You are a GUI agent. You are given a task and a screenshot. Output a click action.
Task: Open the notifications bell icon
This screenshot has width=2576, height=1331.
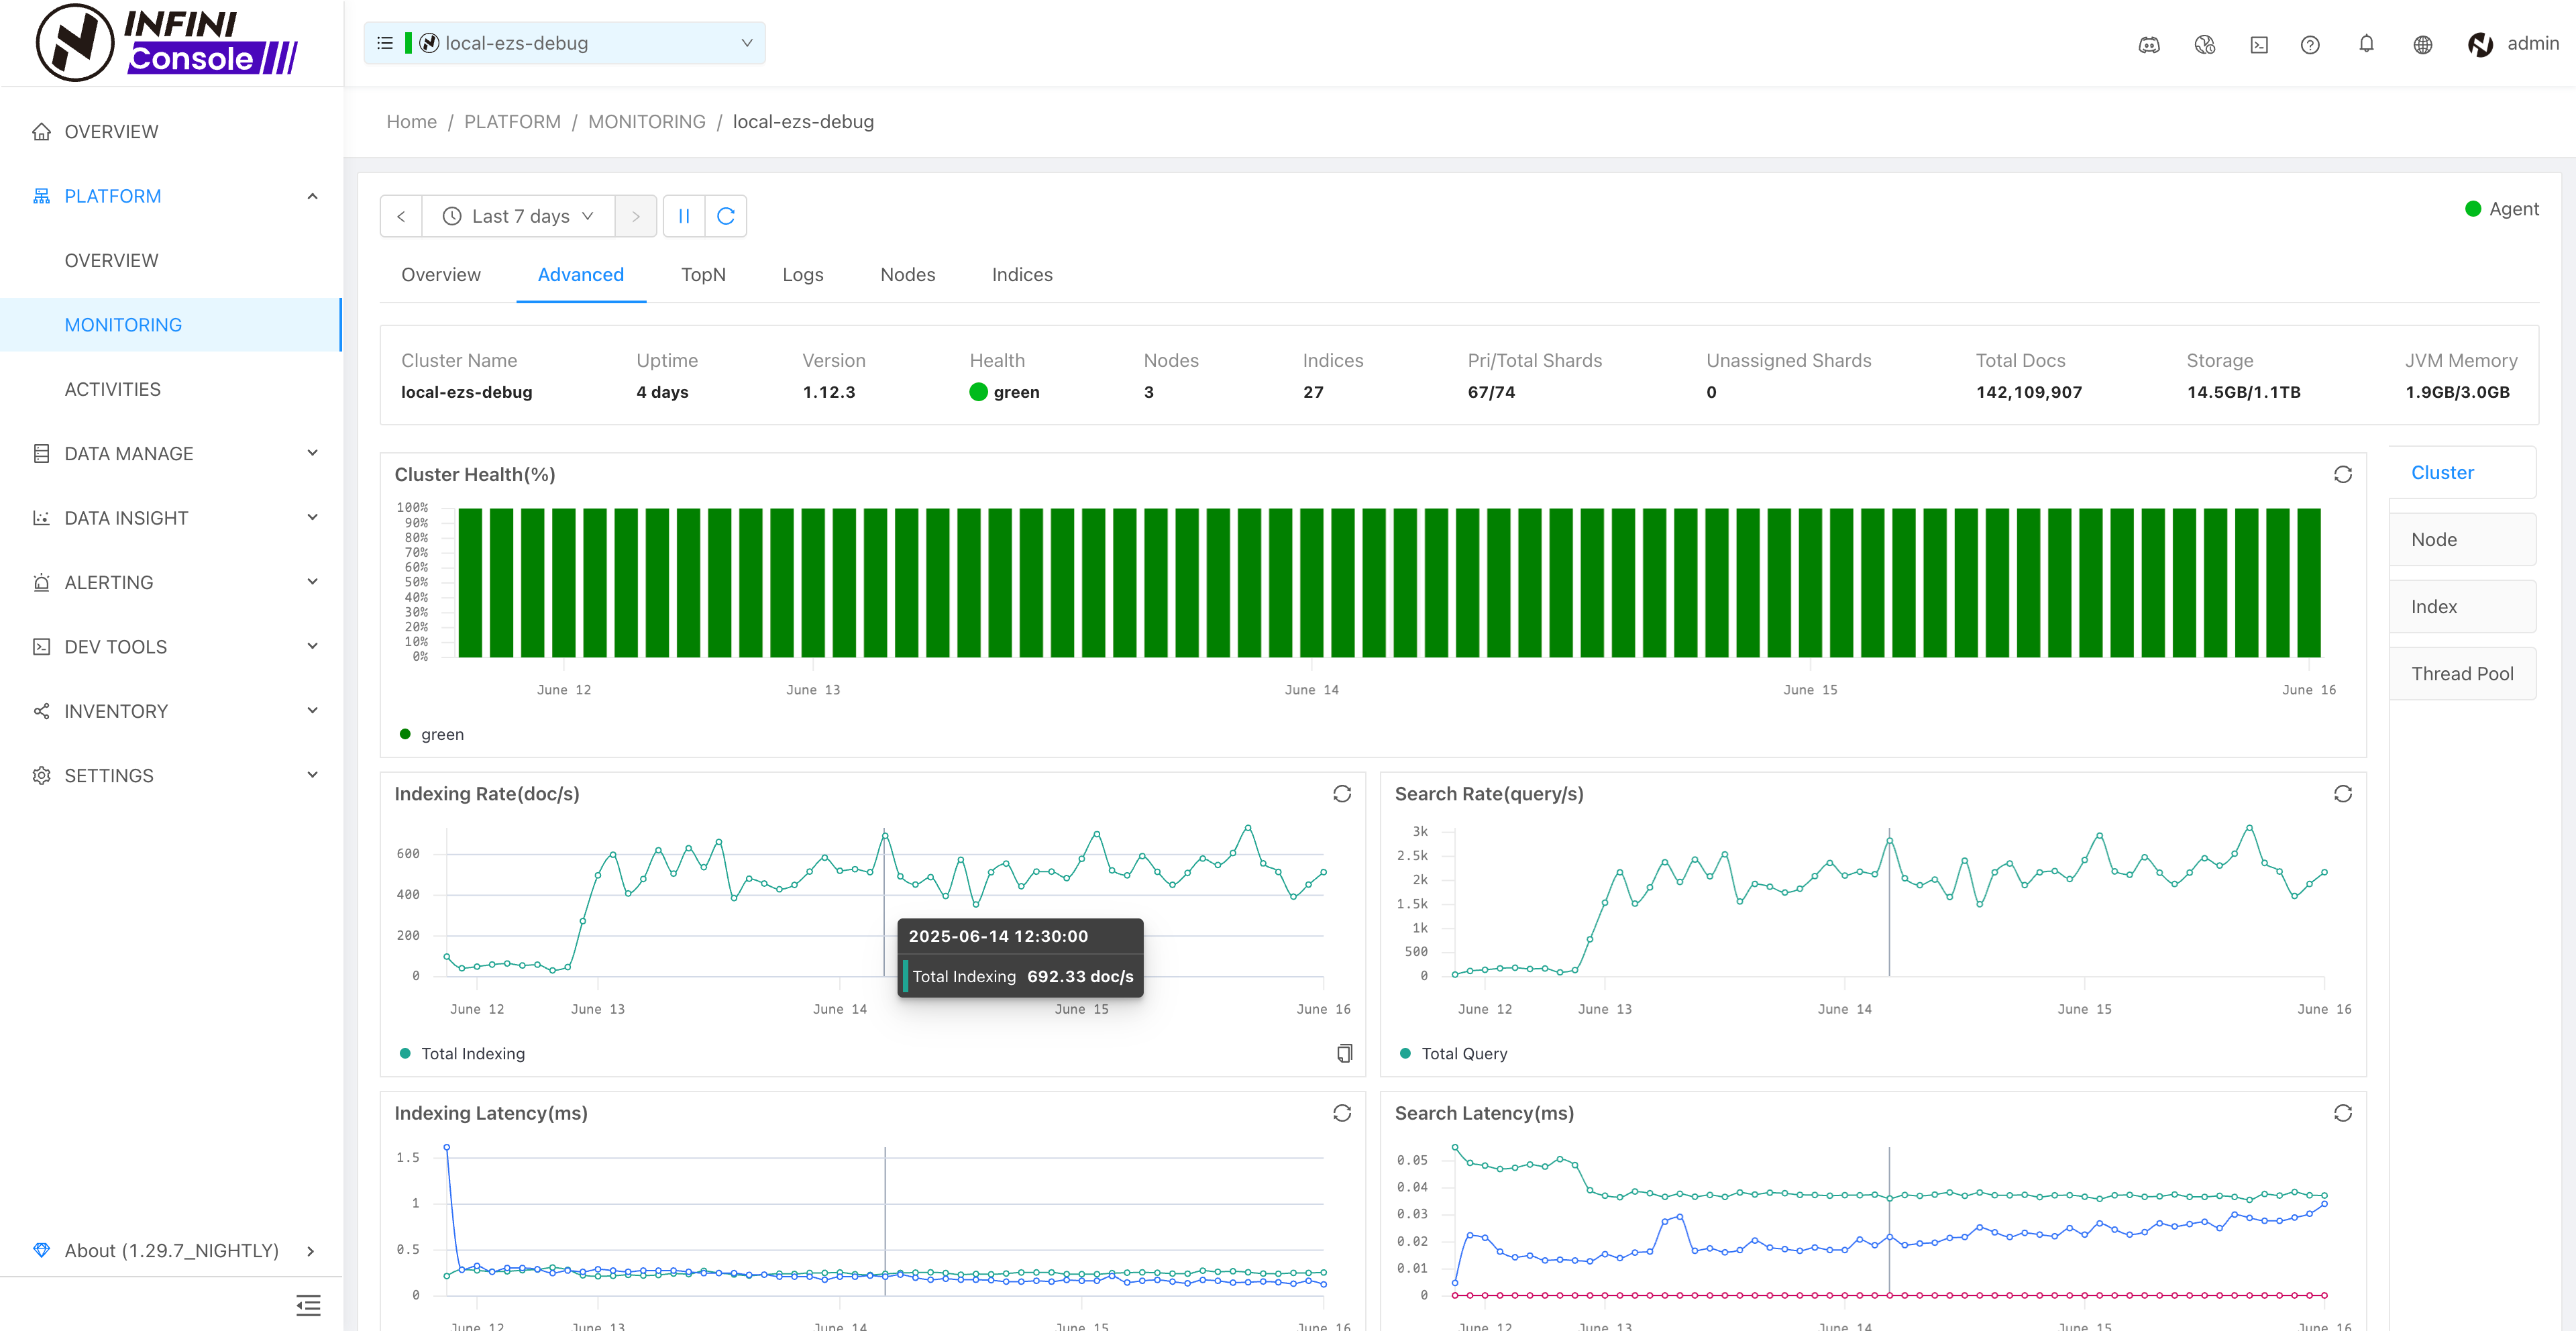2366,44
